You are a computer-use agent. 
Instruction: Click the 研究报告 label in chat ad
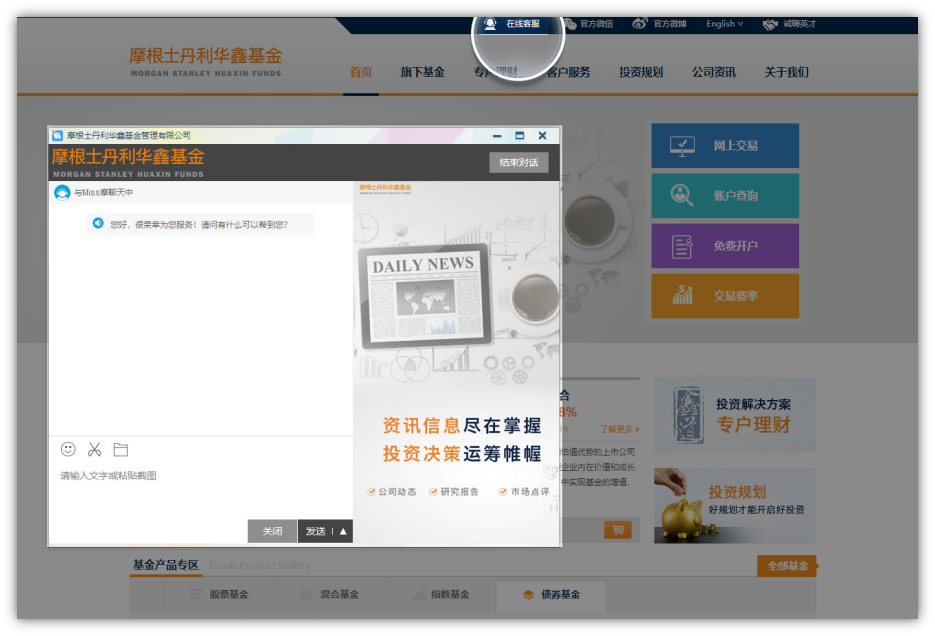coord(459,492)
